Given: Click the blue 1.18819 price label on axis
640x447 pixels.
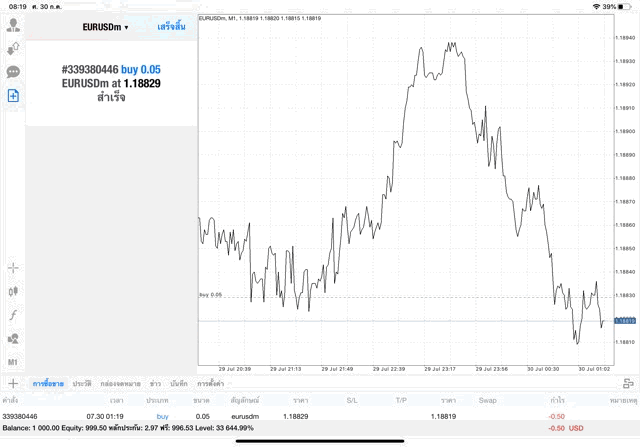Looking at the screenshot, I should [x=625, y=321].
